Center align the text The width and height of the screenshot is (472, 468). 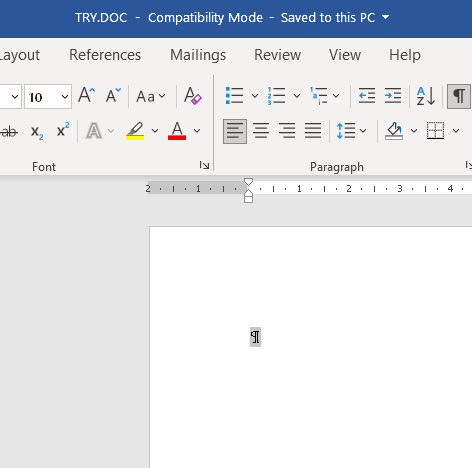point(261,131)
